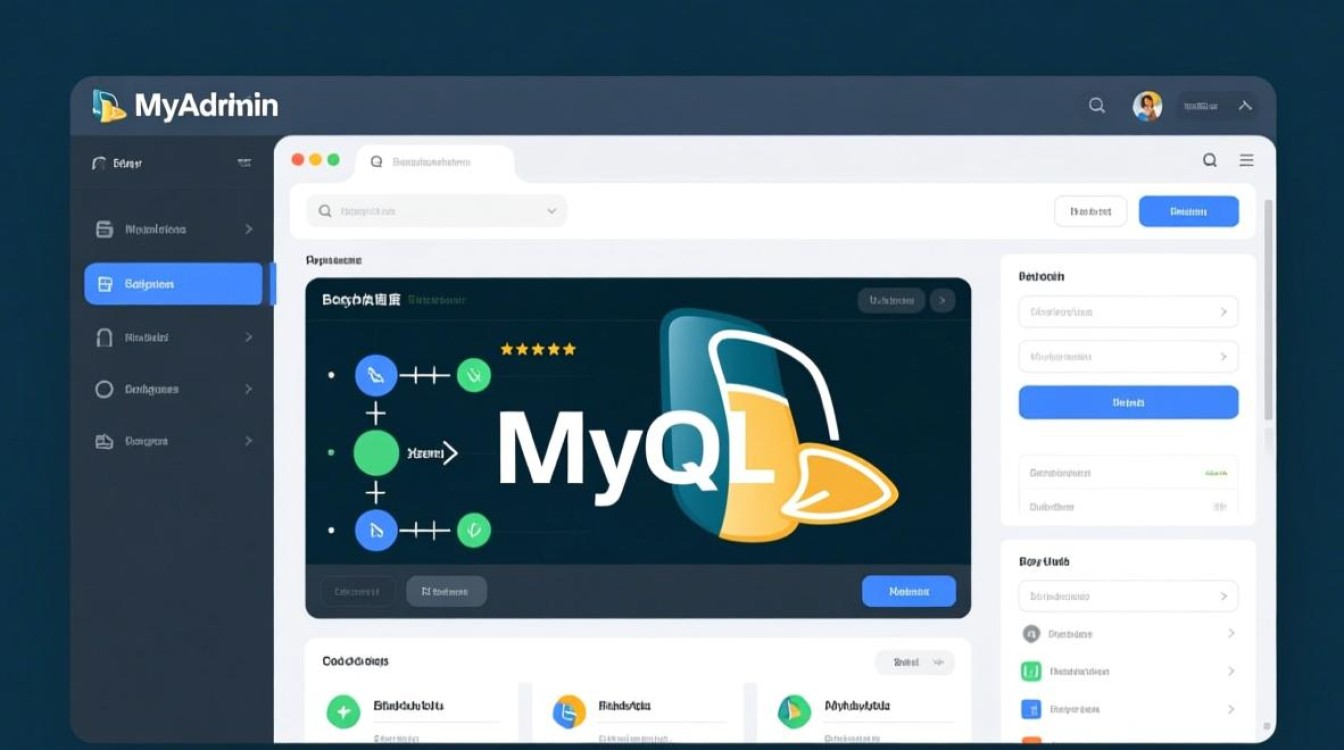Screen dimensions: 1344x750
Task: Expand the first sidebar item with chevron
Action: (249, 229)
